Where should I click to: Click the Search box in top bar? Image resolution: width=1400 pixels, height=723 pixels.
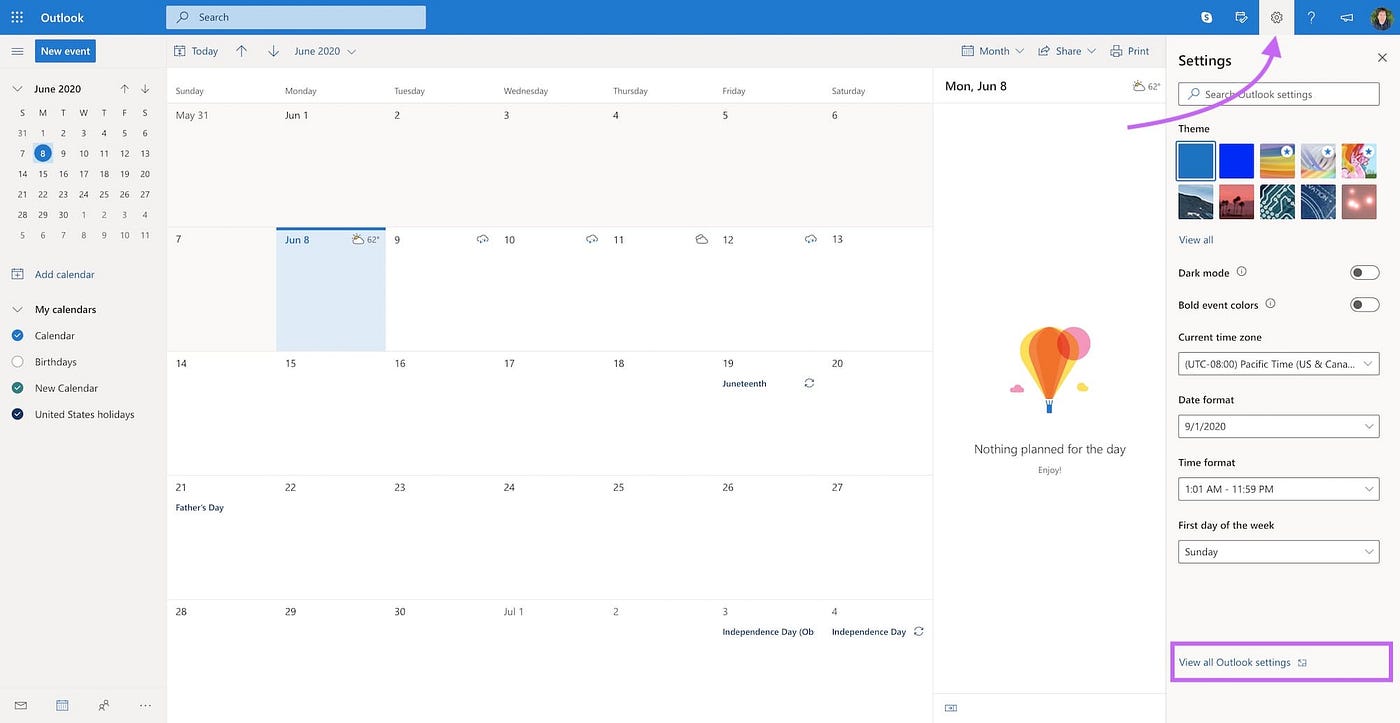tap(296, 17)
